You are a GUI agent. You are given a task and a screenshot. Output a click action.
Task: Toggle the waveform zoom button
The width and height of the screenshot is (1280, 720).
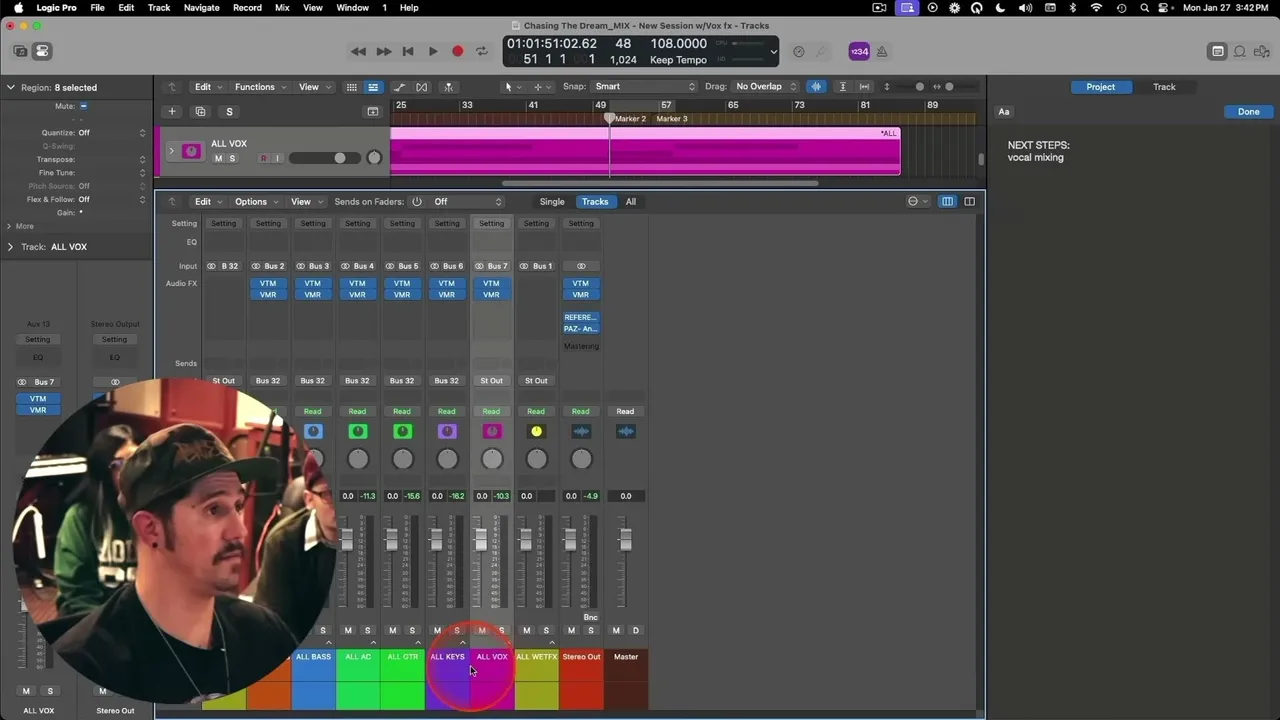click(x=816, y=87)
